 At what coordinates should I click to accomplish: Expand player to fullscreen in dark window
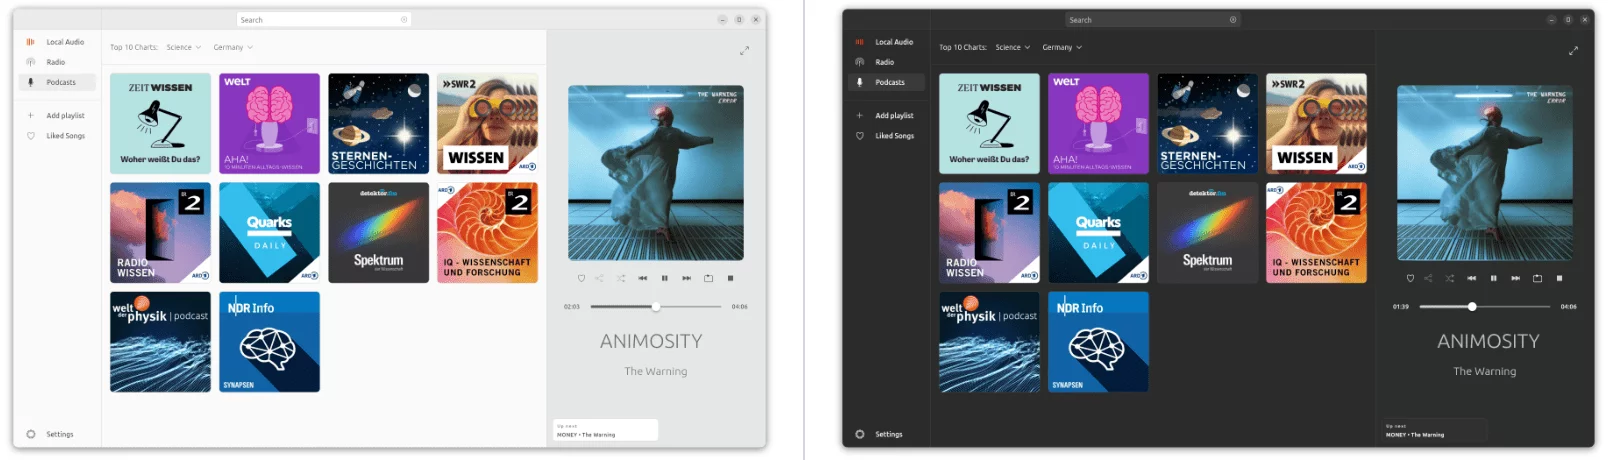tap(1573, 50)
